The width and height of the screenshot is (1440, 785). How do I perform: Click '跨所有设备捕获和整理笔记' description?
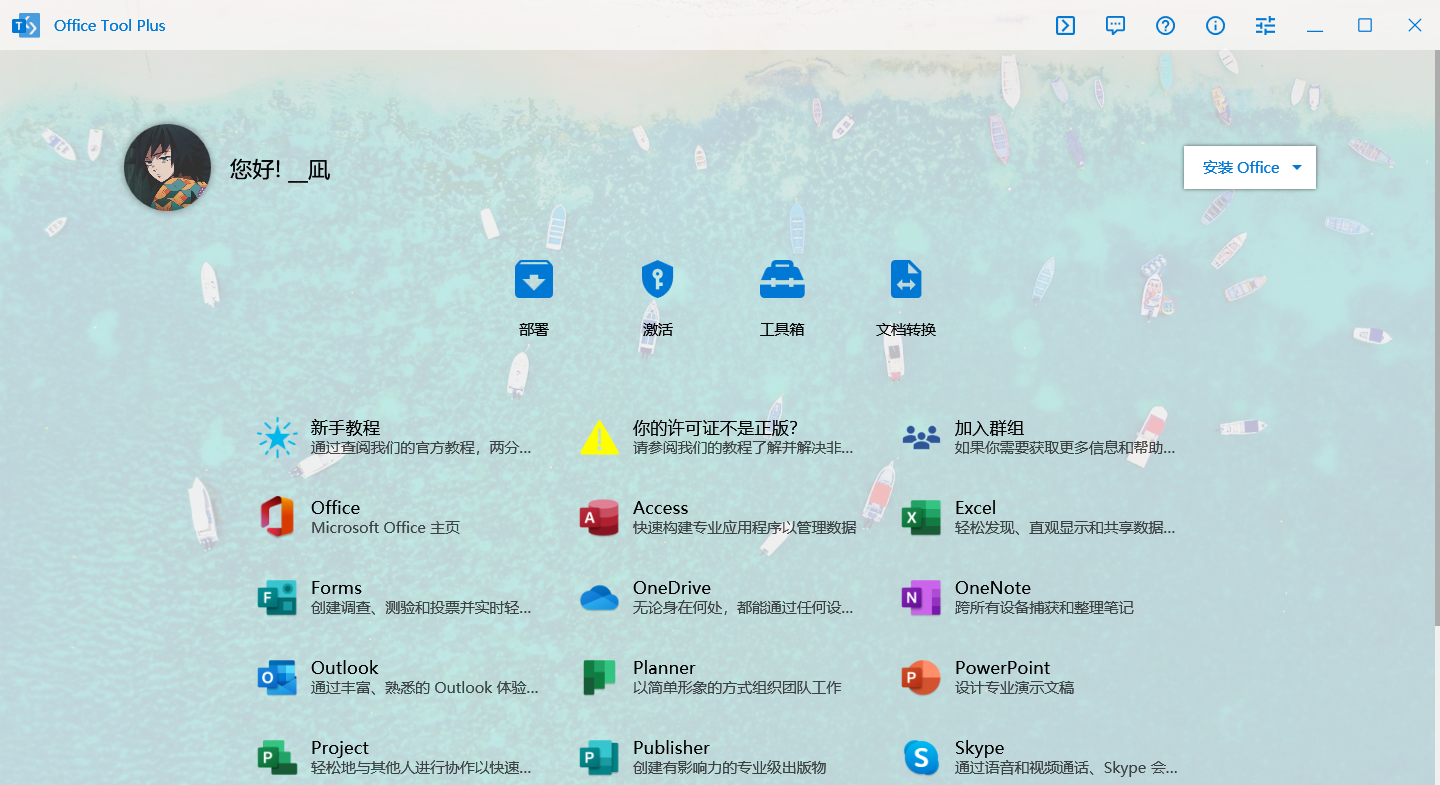(x=1044, y=608)
